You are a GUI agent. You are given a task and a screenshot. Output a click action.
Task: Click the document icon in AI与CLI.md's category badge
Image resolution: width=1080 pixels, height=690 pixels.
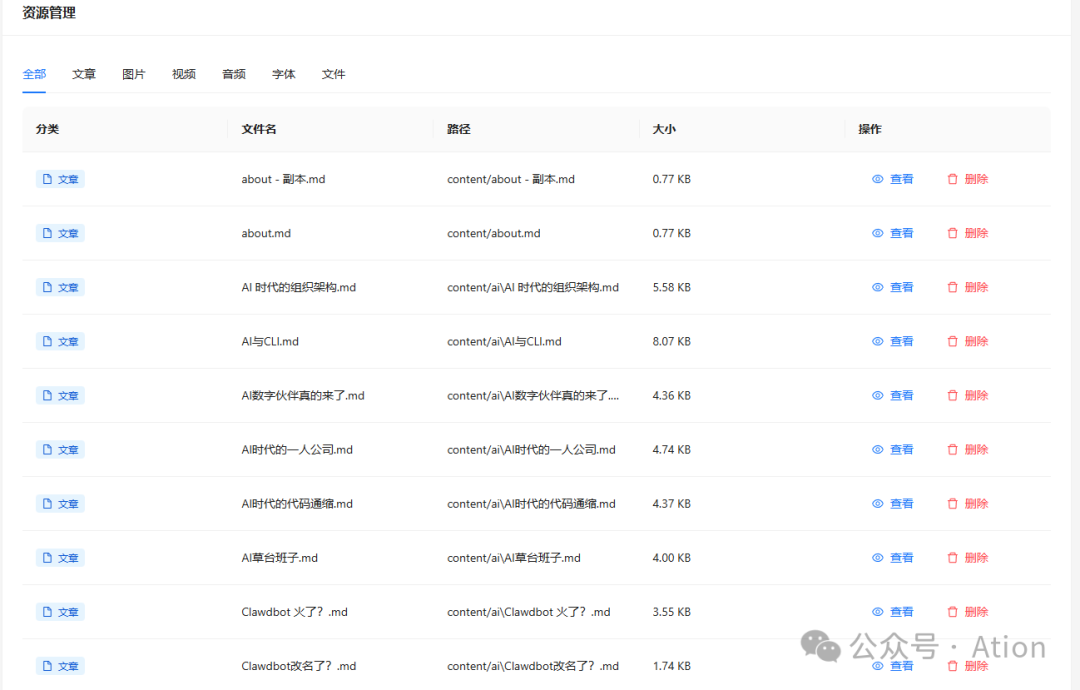click(x=47, y=341)
